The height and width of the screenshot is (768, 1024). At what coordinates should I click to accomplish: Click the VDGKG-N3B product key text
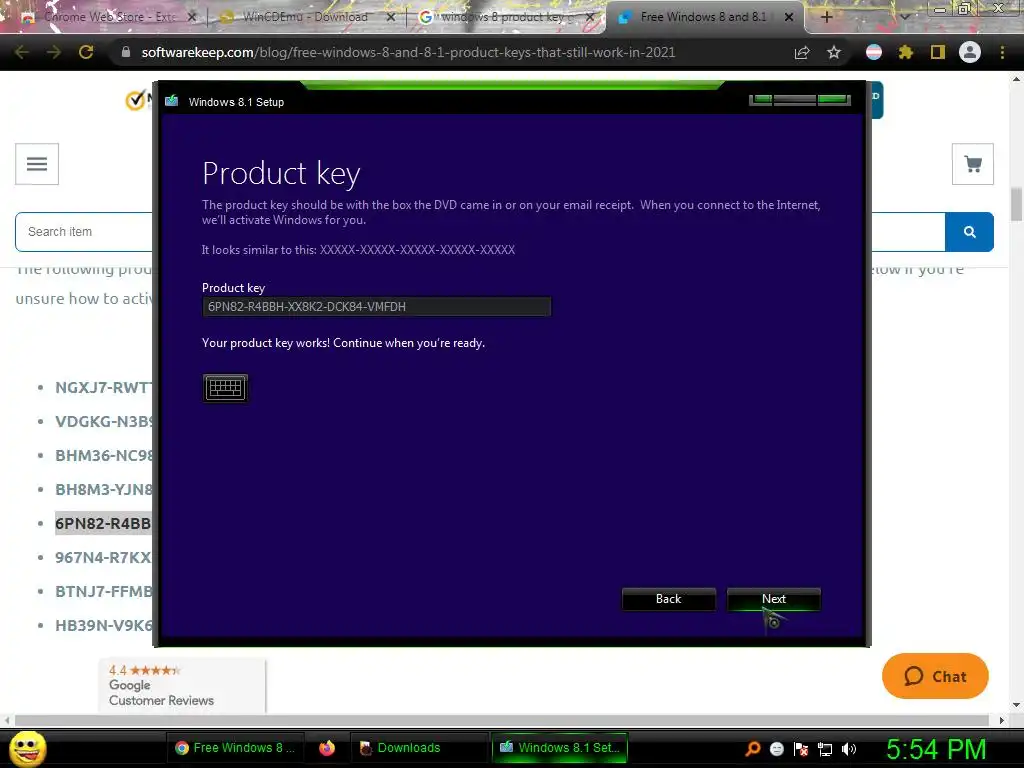click(103, 421)
